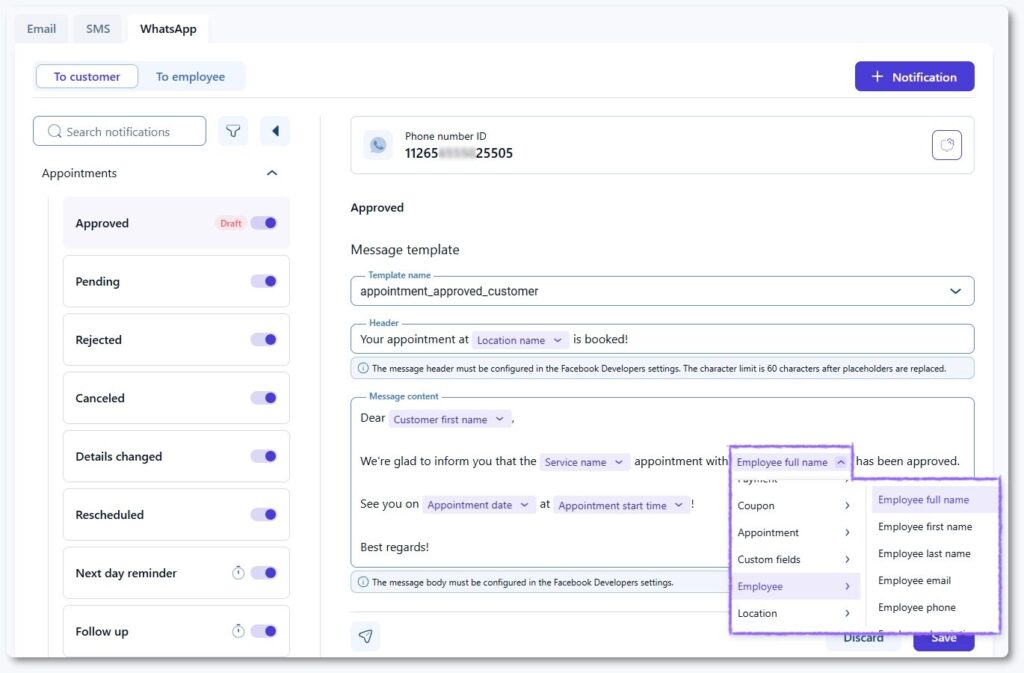Click the timer icon on Next day reminder
The image size is (1024, 673).
pos(238,573)
